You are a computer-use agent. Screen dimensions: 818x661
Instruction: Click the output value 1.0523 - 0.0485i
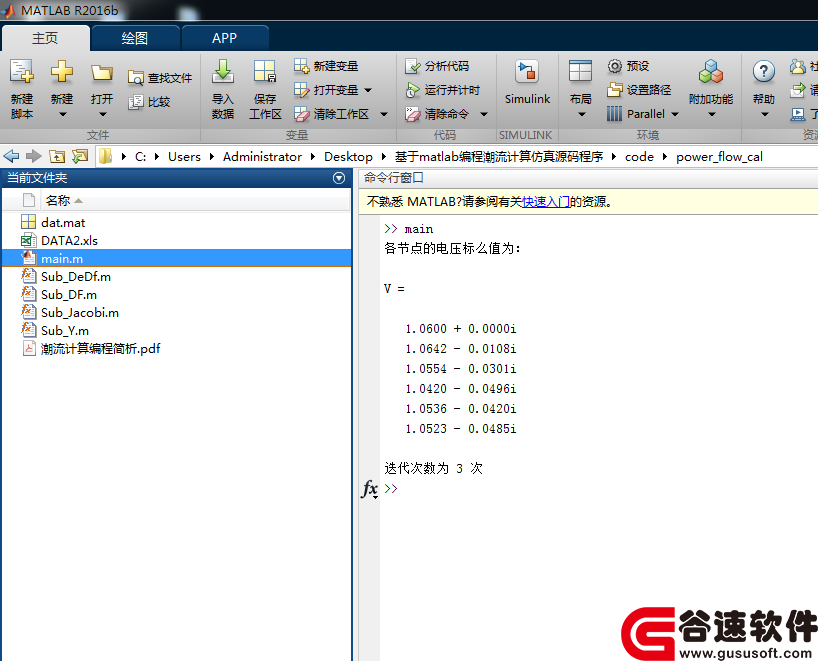461,429
